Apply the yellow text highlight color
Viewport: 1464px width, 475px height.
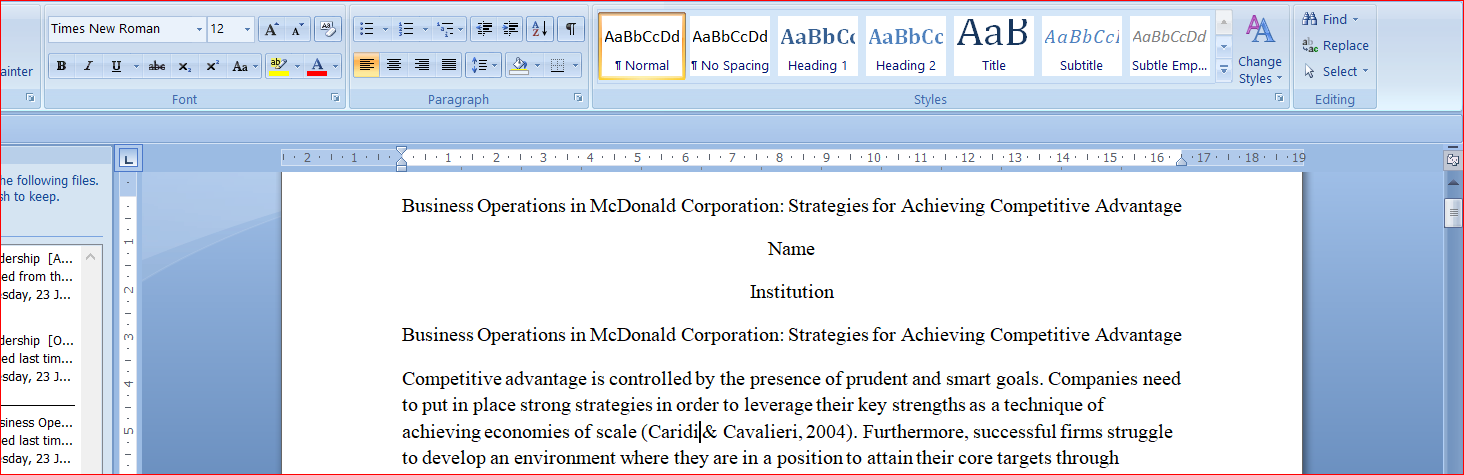tap(279, 67)
